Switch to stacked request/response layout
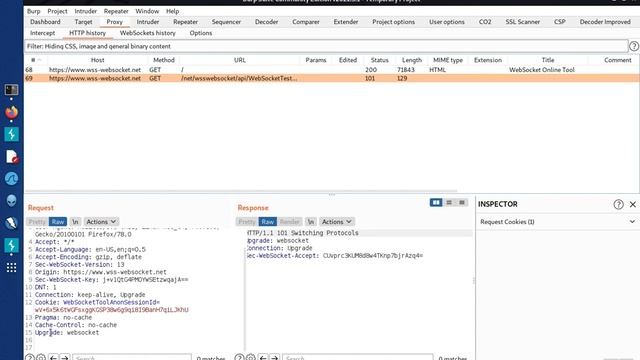The width and height of the screenshot is (640, 360). point(449,202)
